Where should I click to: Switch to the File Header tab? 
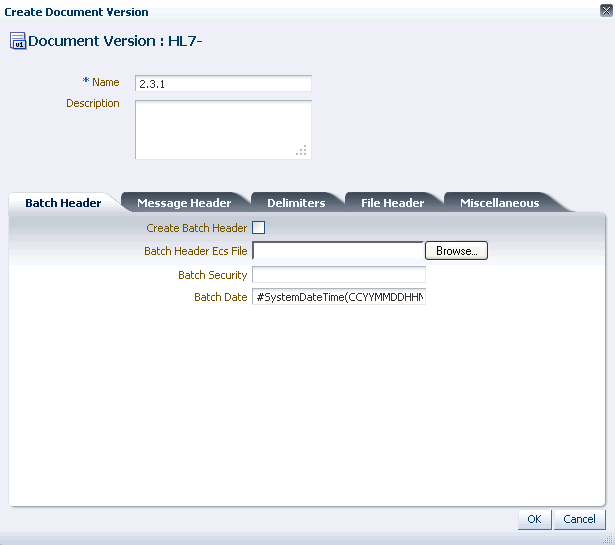392,203
